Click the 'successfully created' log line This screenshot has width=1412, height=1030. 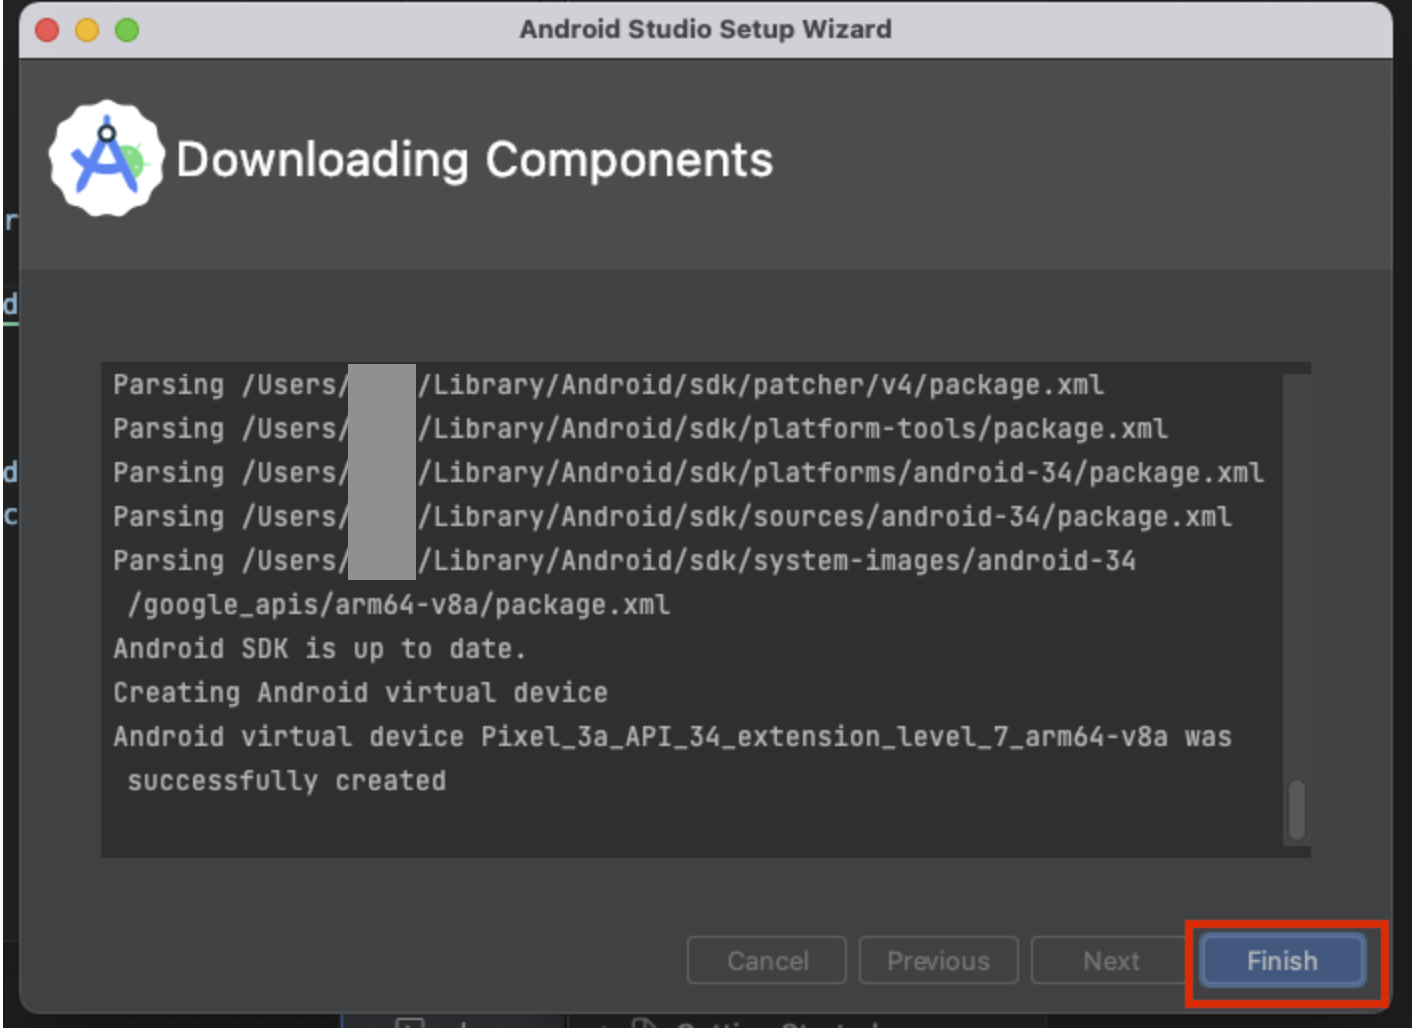[286, 781]
